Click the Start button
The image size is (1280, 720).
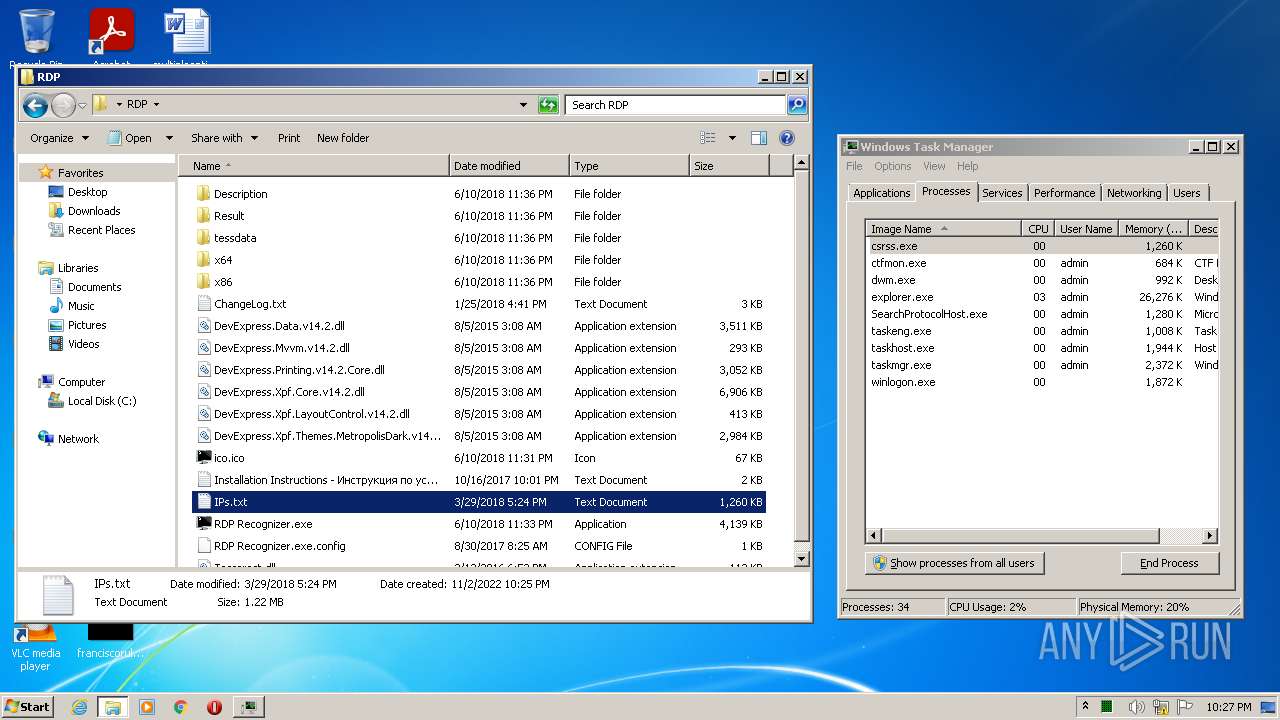coord(27,707)
